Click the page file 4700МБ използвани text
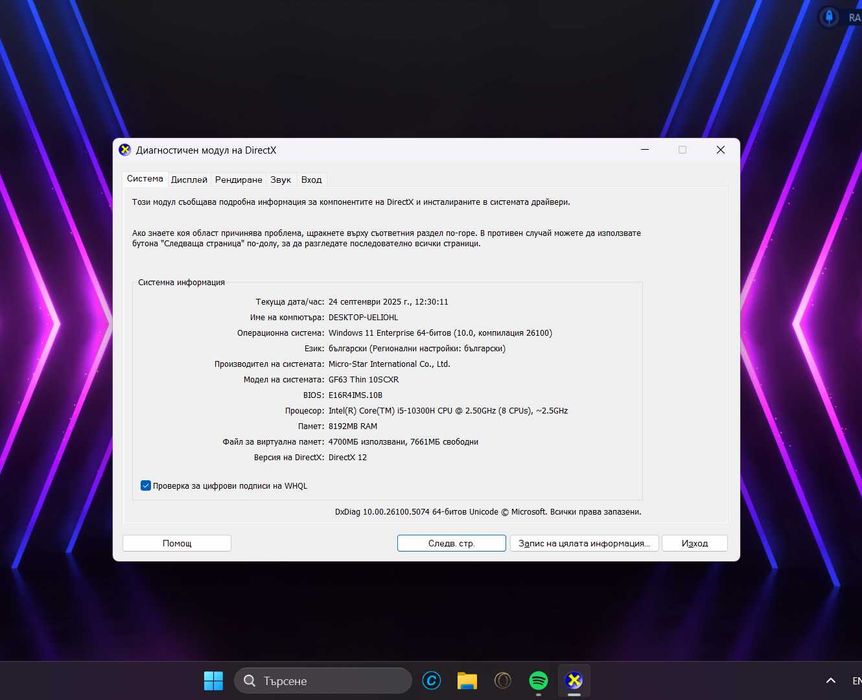 coord(403,442)
